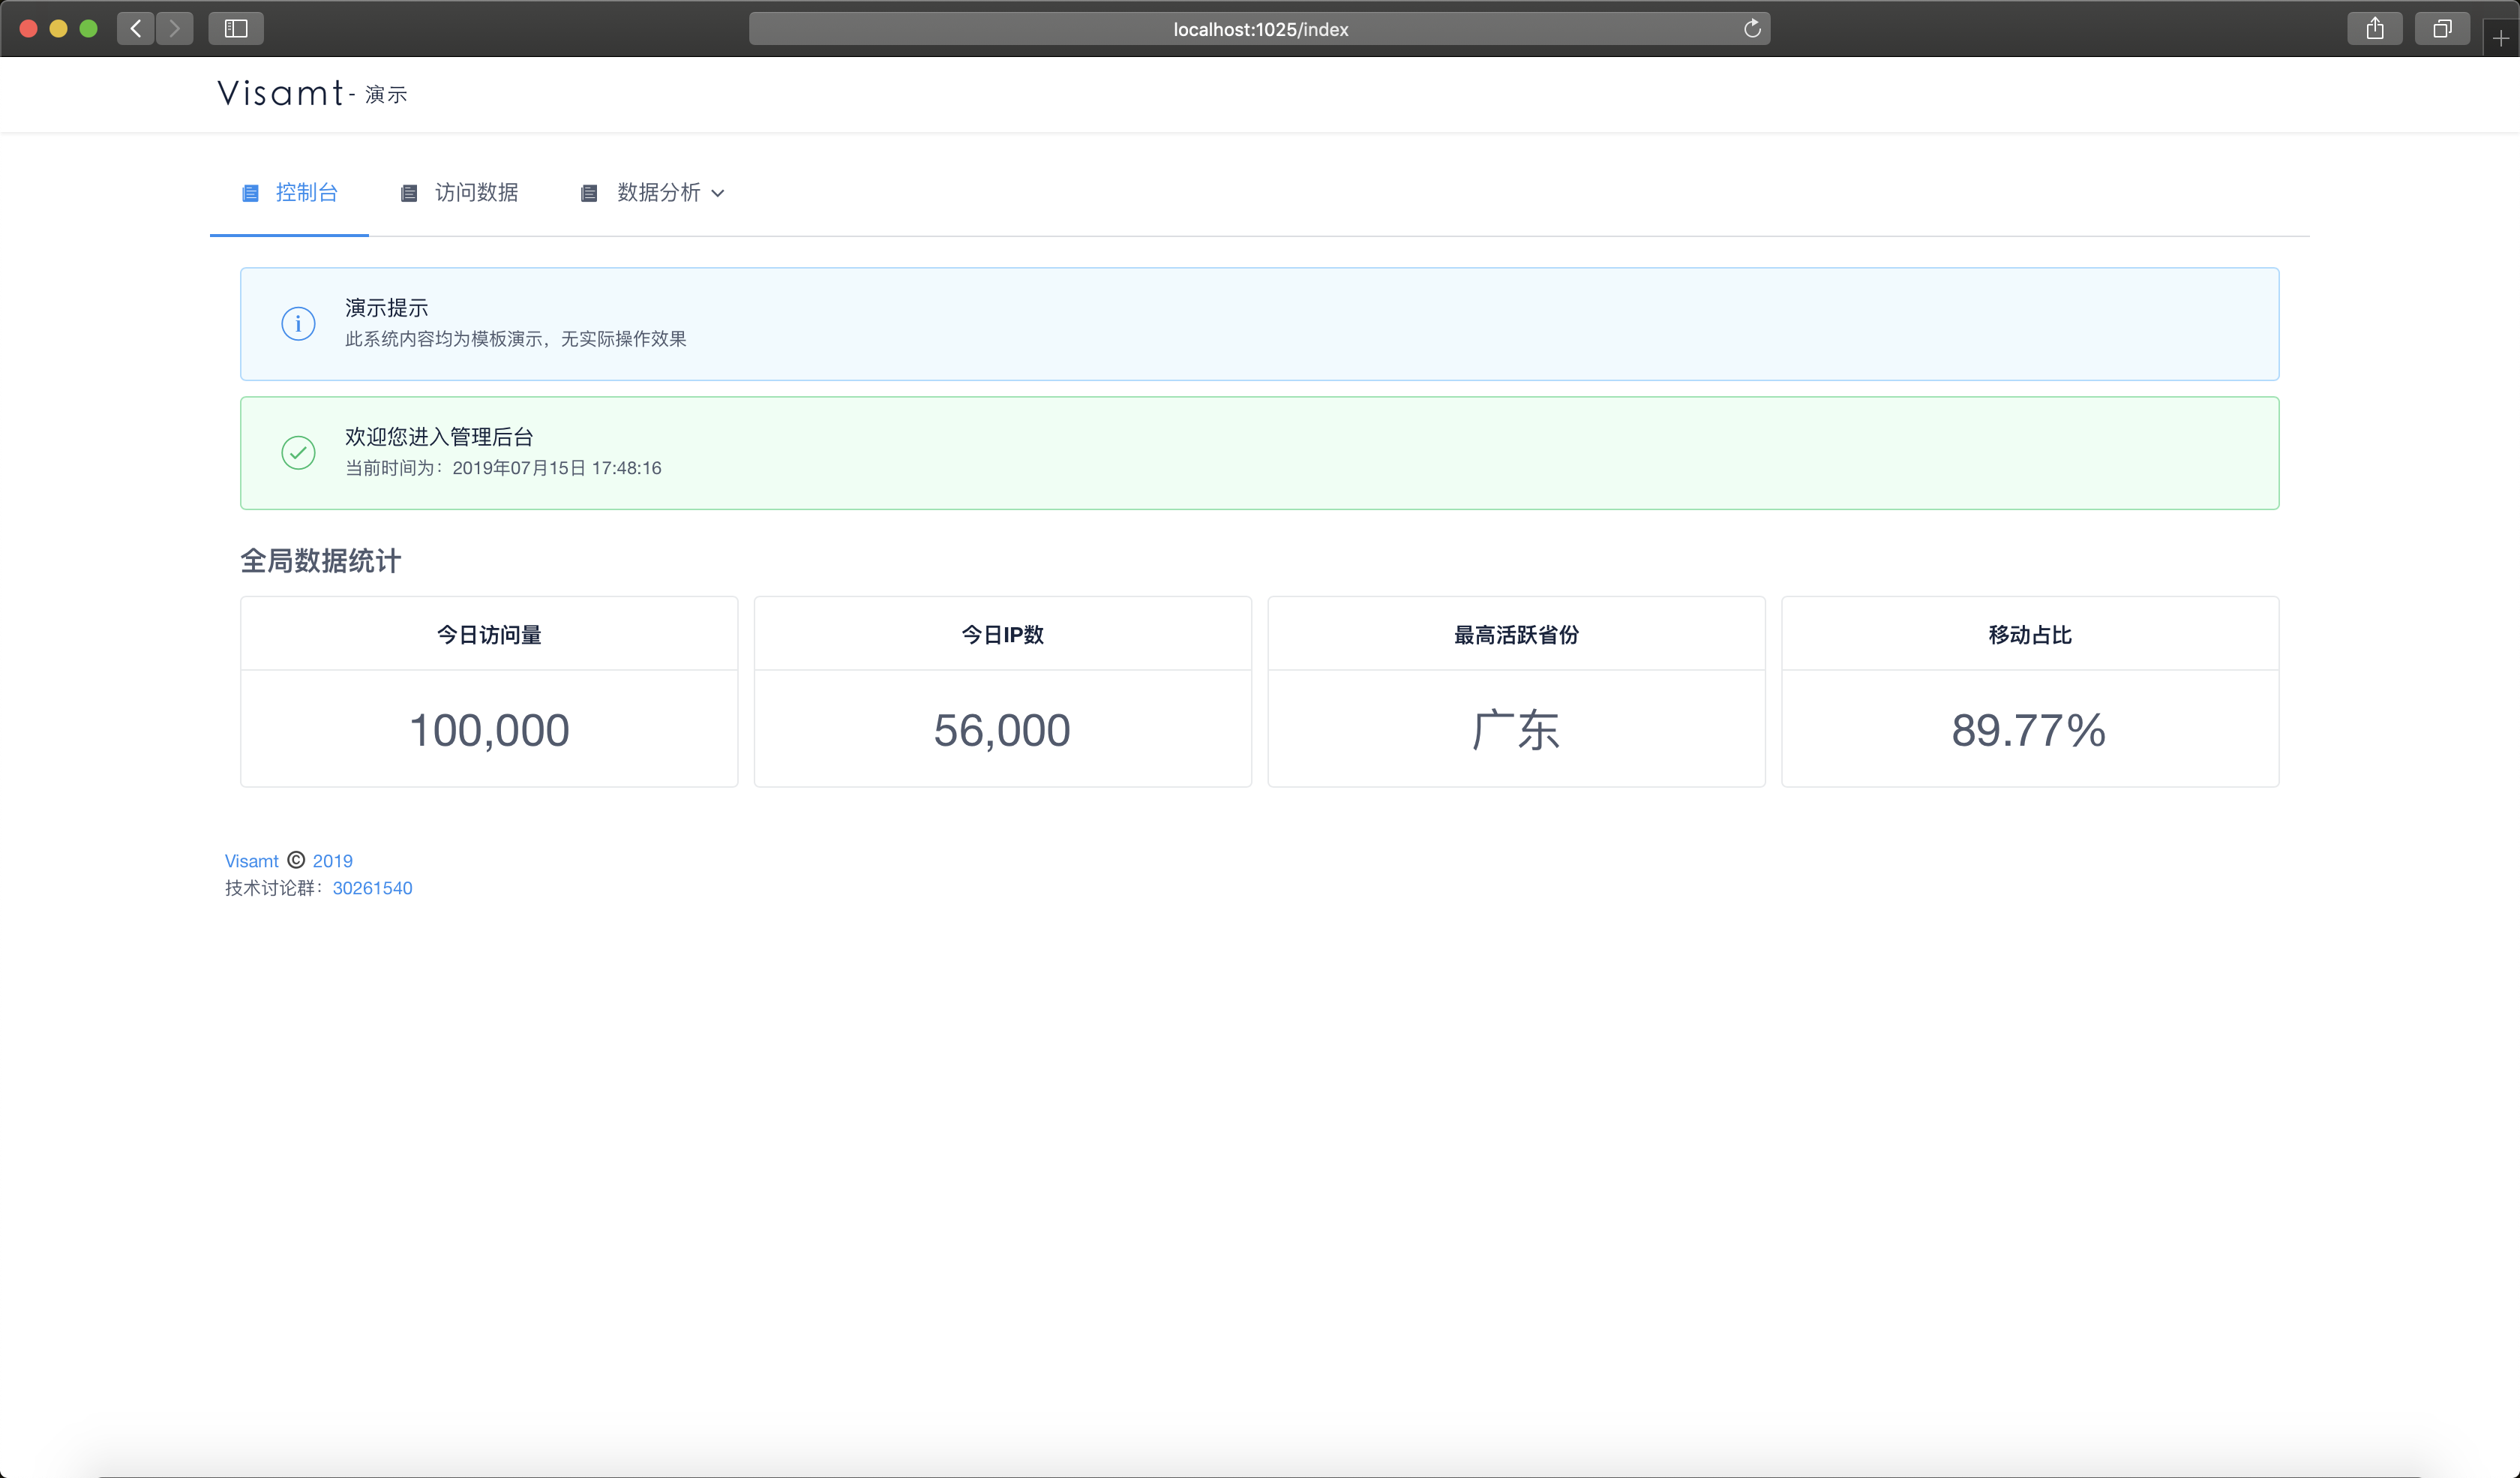Click the browser forward arrow button
2520x1478 pixels.
(x=175, y=28)
